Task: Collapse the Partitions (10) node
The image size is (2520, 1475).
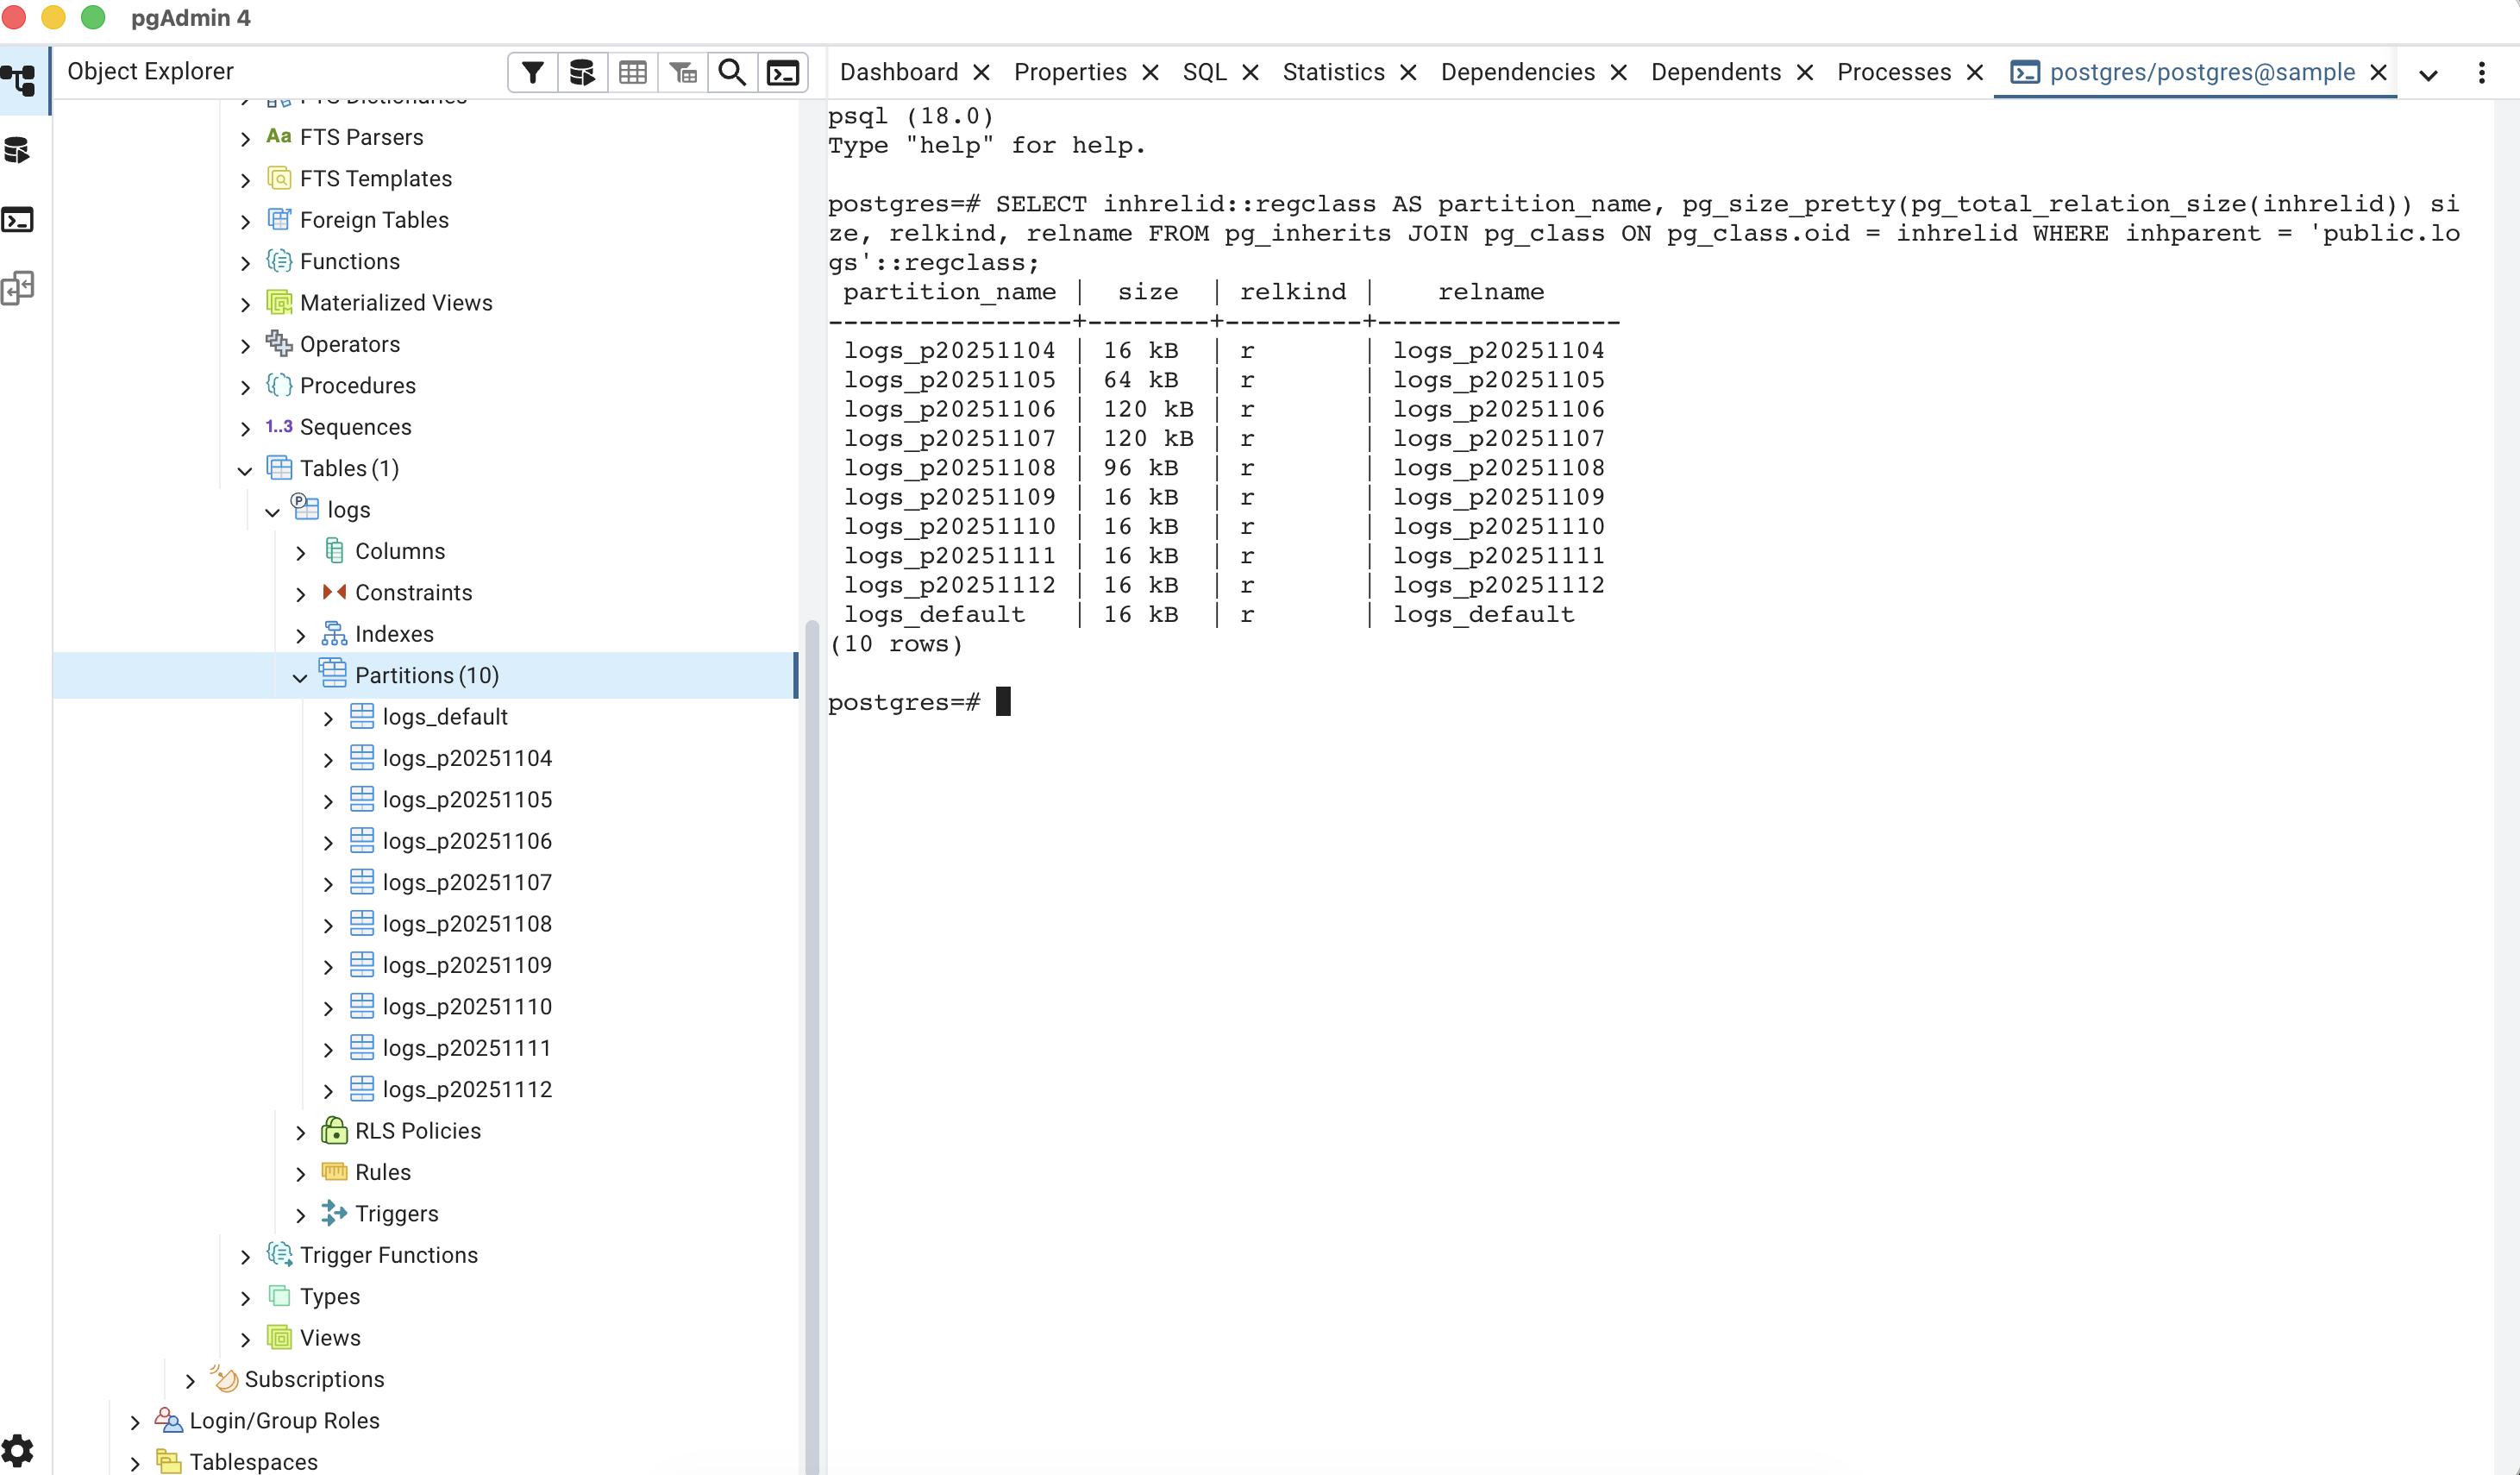Action: pos(300,677)
